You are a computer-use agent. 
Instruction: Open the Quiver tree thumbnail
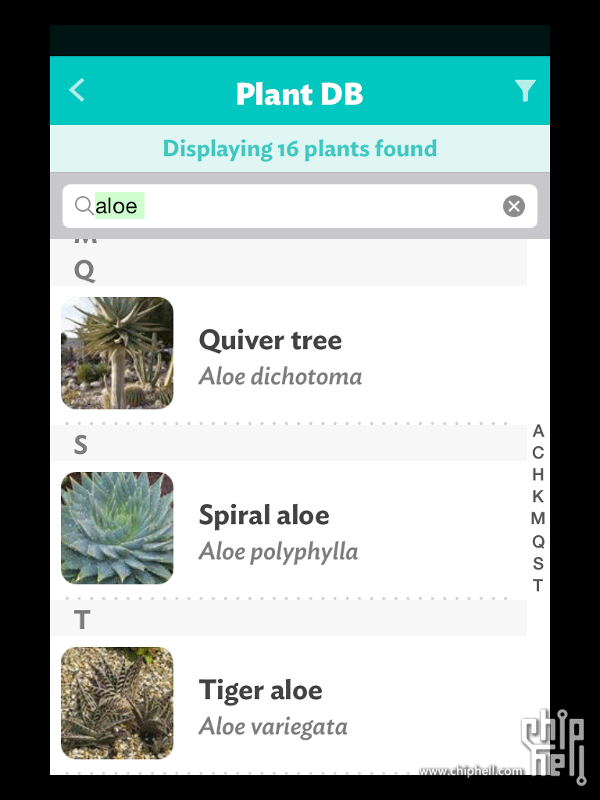coord(117,353)
